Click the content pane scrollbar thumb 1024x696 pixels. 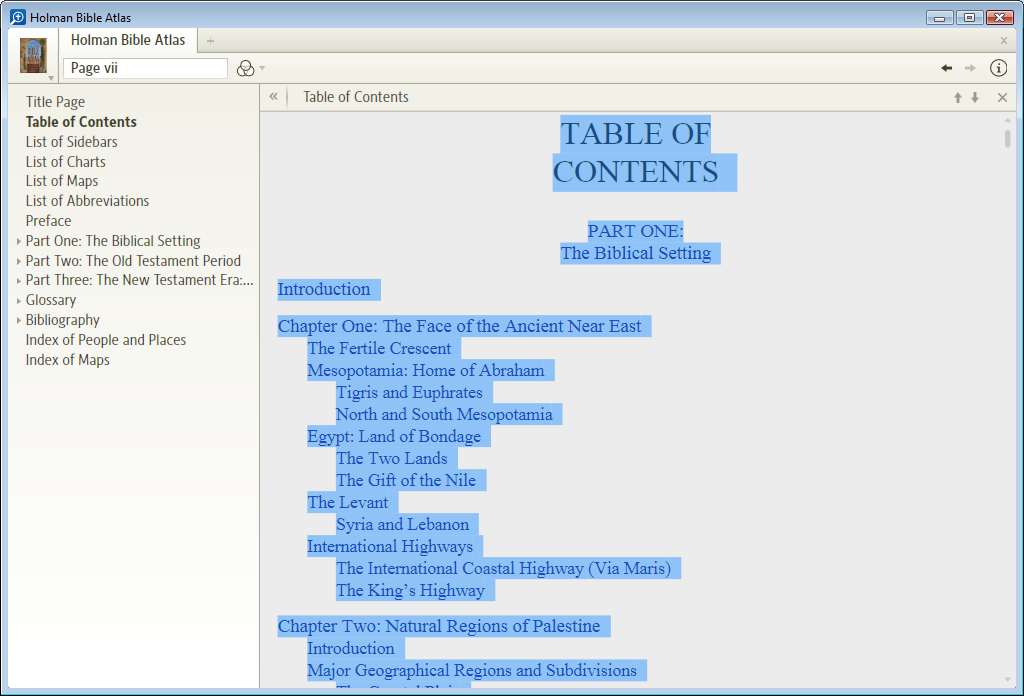tap(1008, 138)
